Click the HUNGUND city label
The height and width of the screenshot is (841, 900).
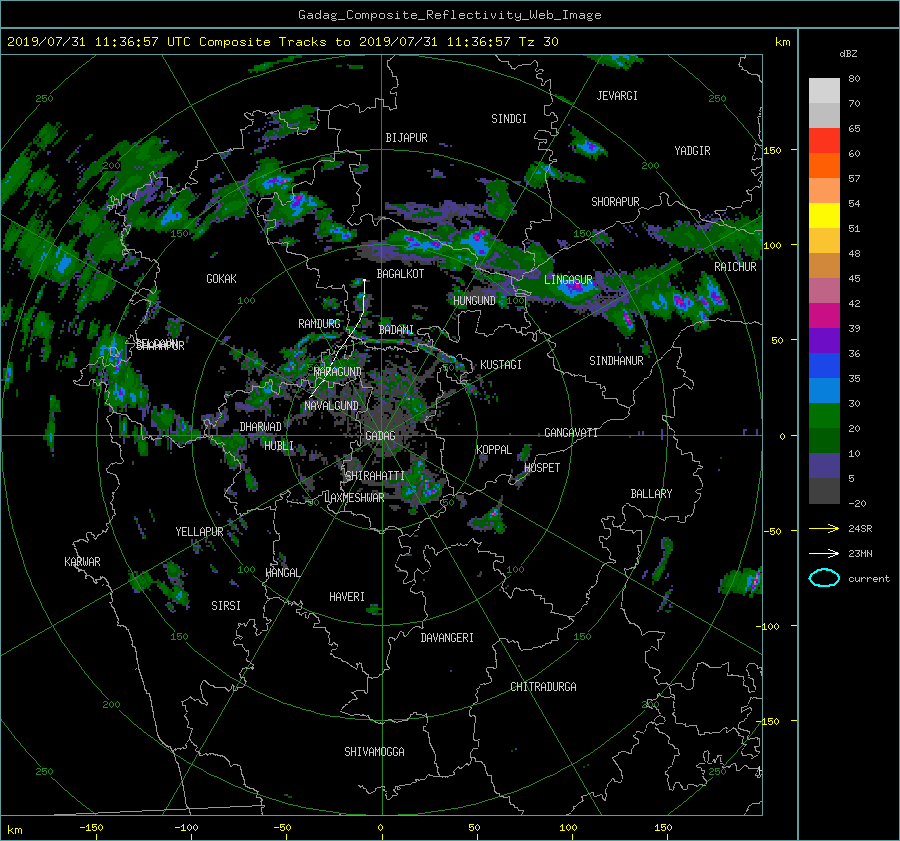[x=474, y=301]
